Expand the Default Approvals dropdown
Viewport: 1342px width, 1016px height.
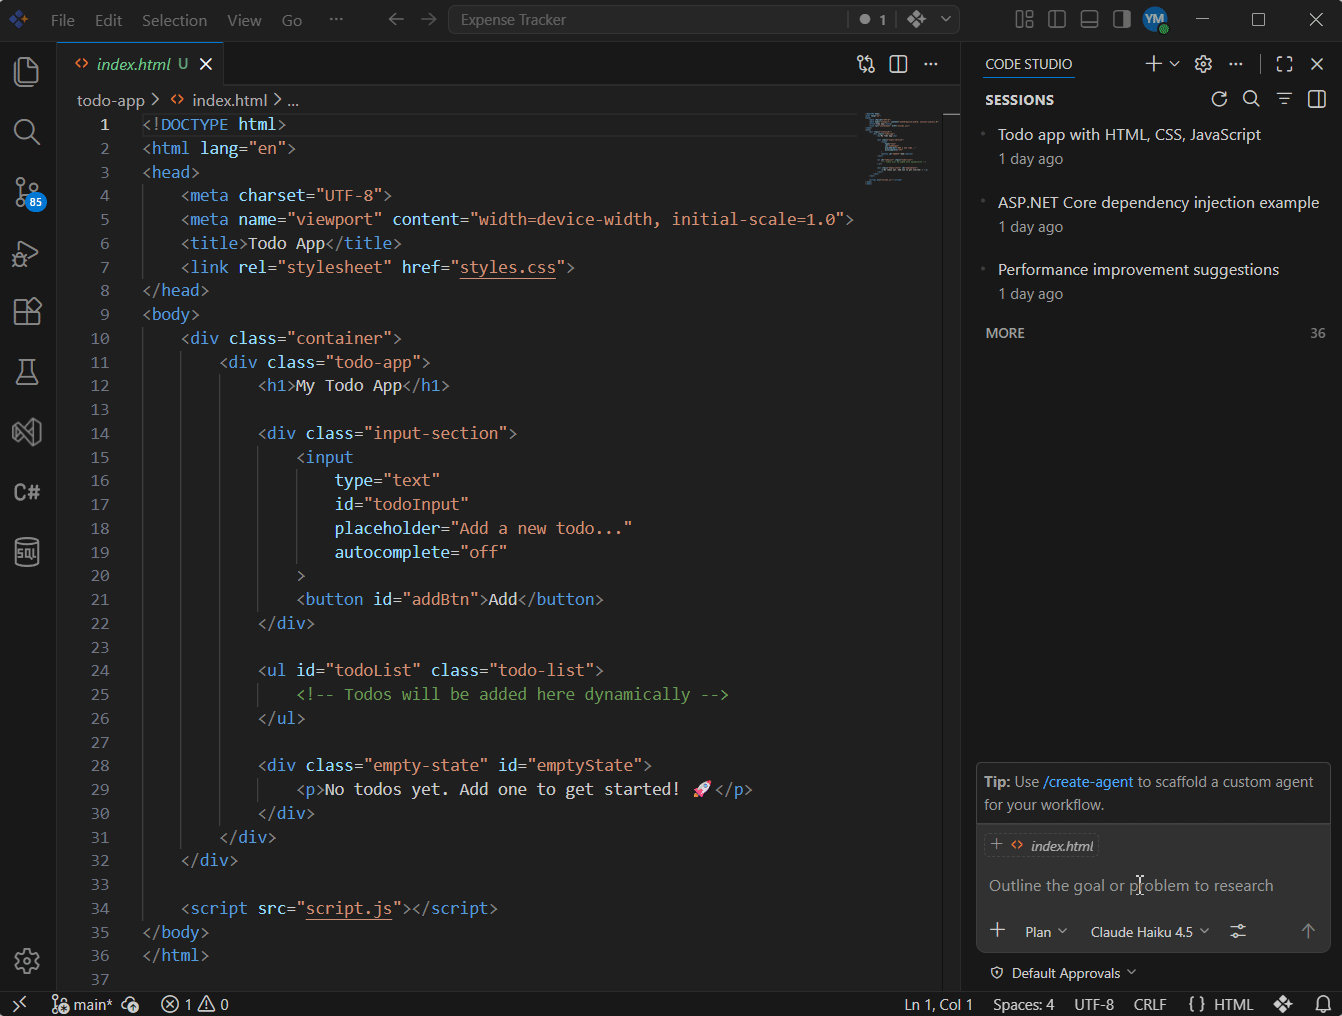(1063, 973)
